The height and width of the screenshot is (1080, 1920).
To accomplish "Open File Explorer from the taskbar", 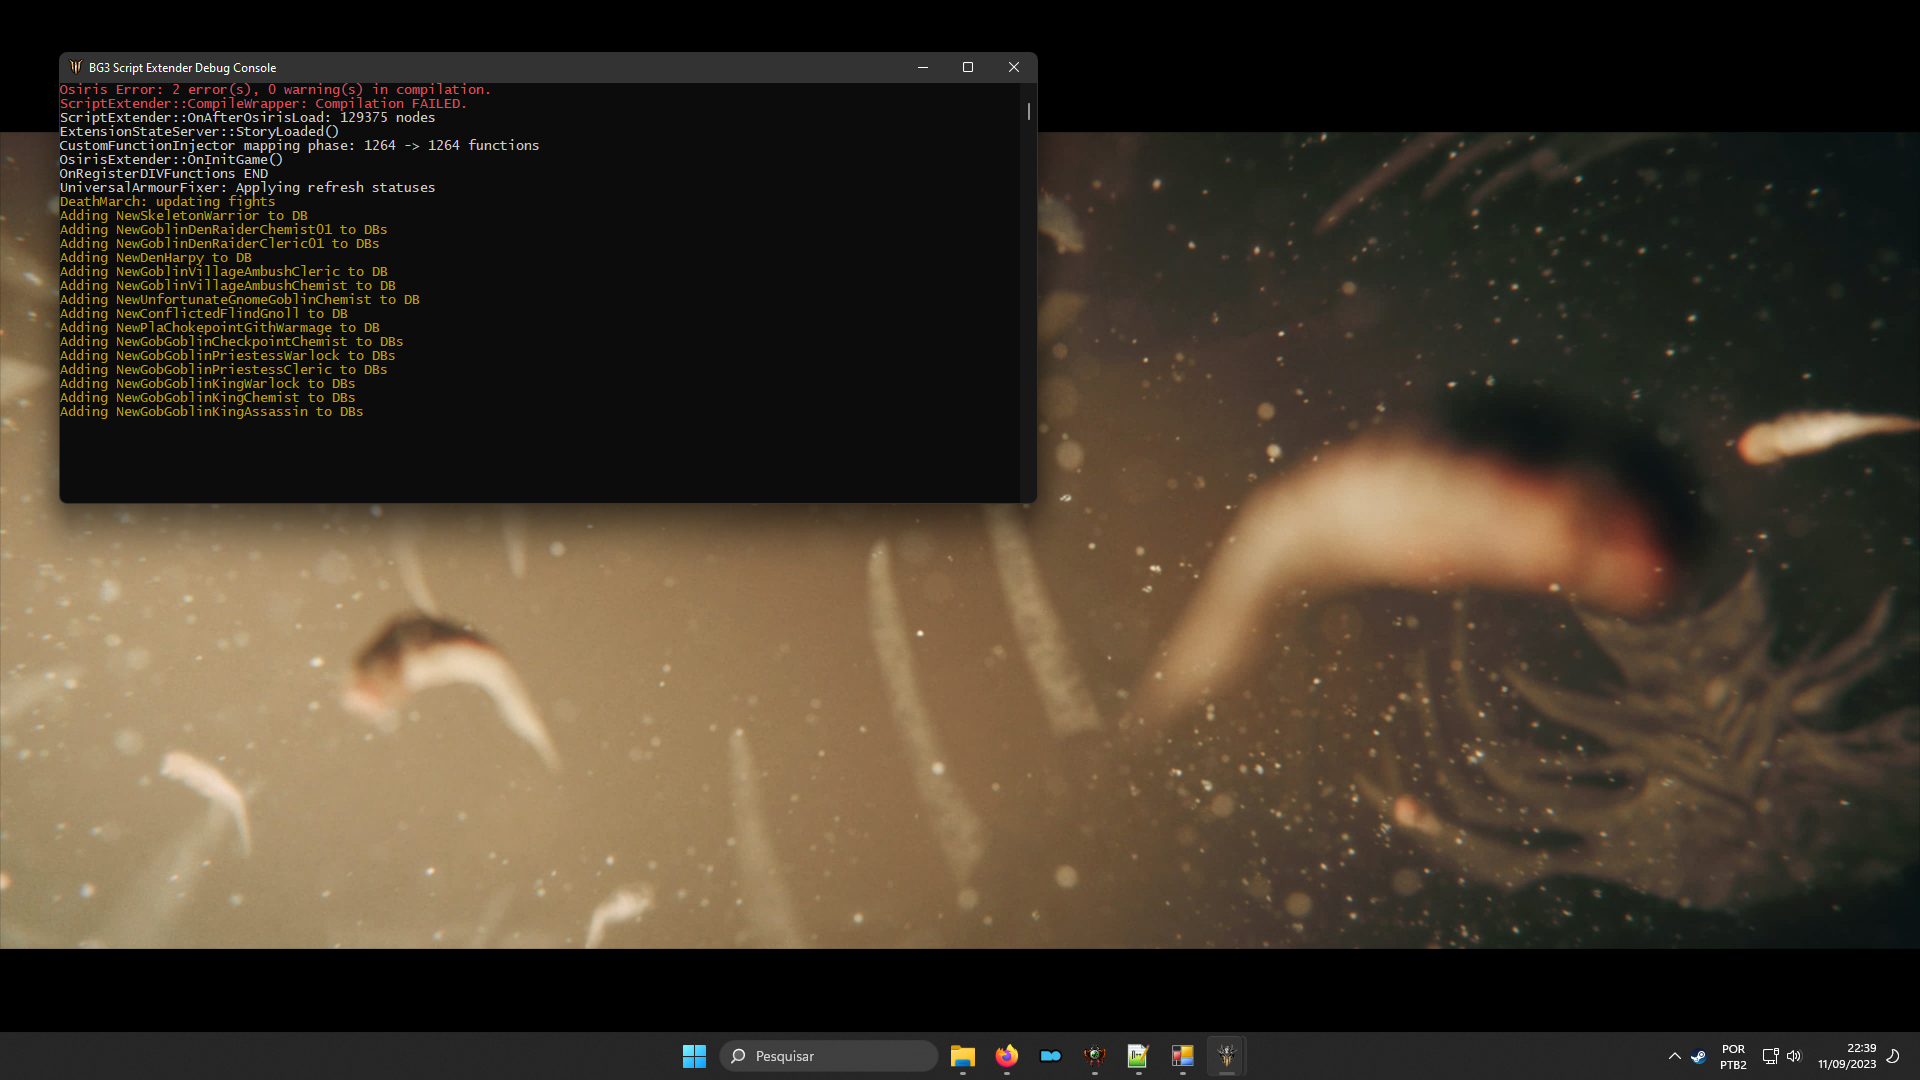I will pyautogui.click(x=963, y=1056).
